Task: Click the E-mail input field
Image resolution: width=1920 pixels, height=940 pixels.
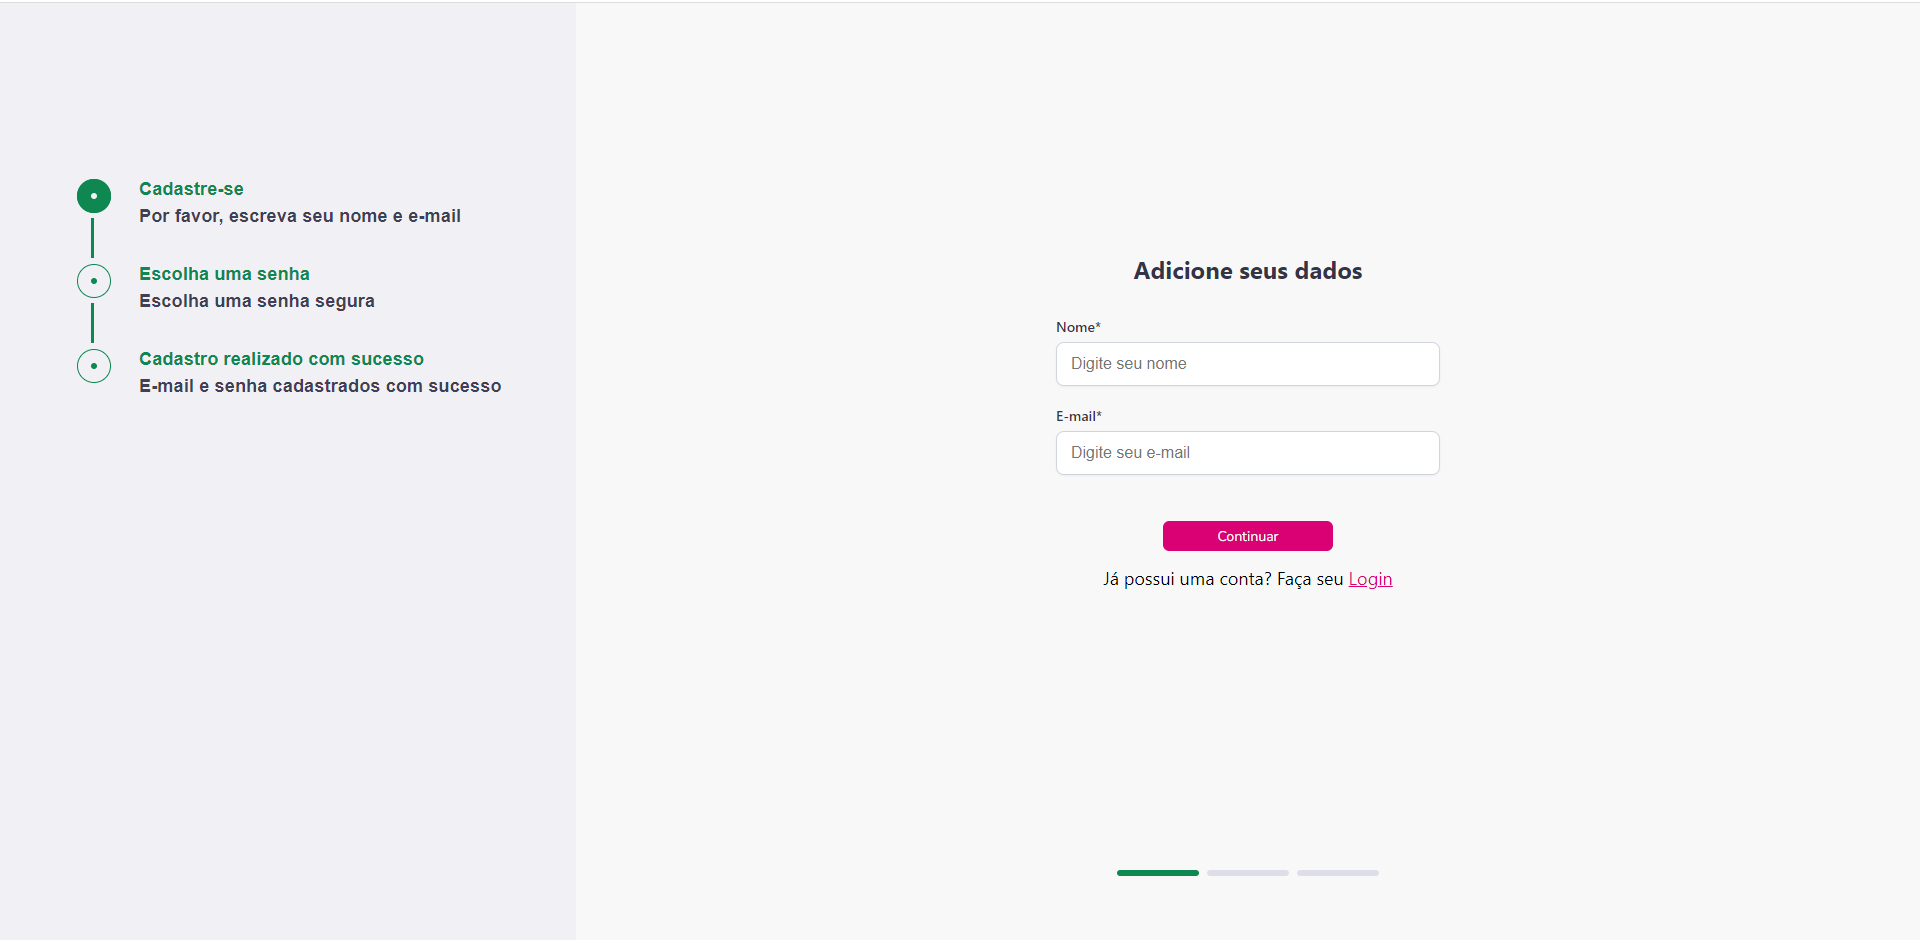Action: point(1247,453)
